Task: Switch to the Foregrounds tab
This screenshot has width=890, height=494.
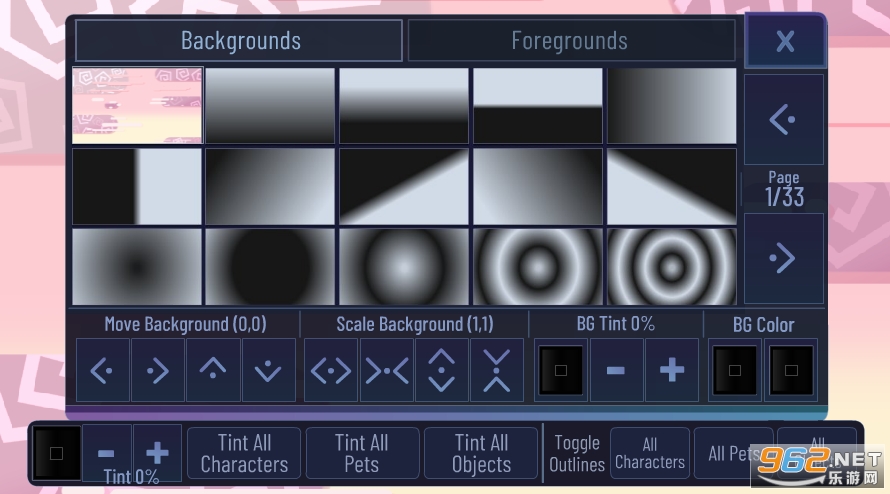Action: click(x=571, y=40)
